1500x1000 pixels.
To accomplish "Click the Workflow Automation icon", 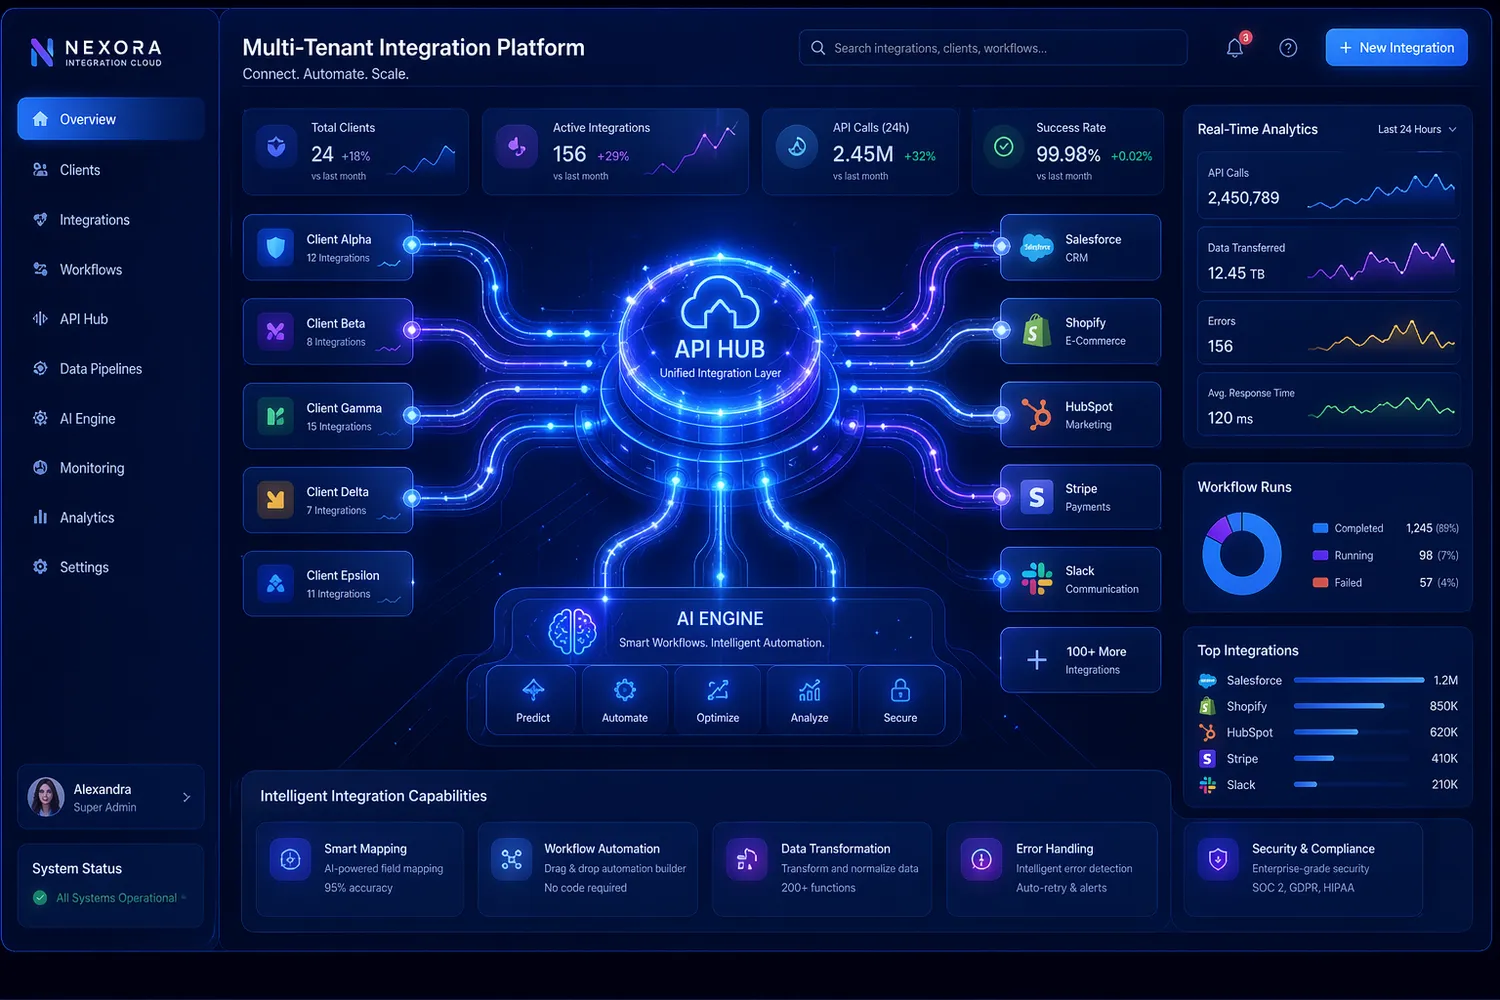I will (512, 859).
